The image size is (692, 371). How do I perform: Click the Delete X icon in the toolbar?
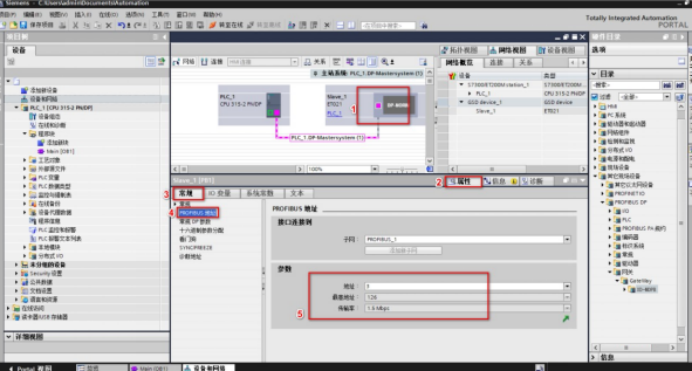pyautogui.click(x=109, y=25)
